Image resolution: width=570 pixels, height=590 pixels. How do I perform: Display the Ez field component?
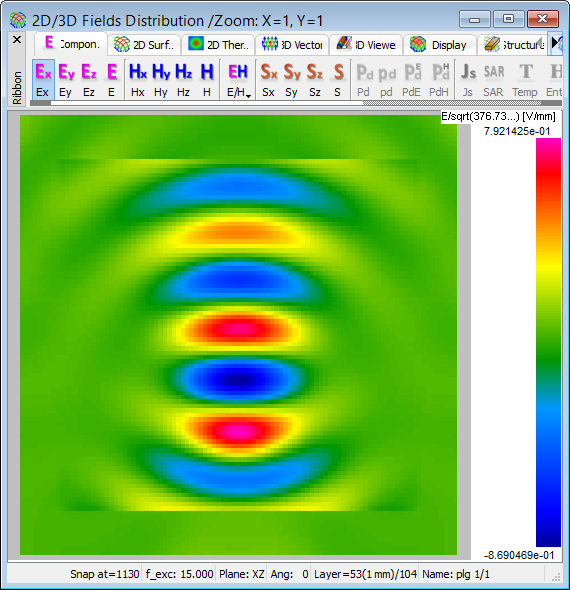(x=89, y=80)
